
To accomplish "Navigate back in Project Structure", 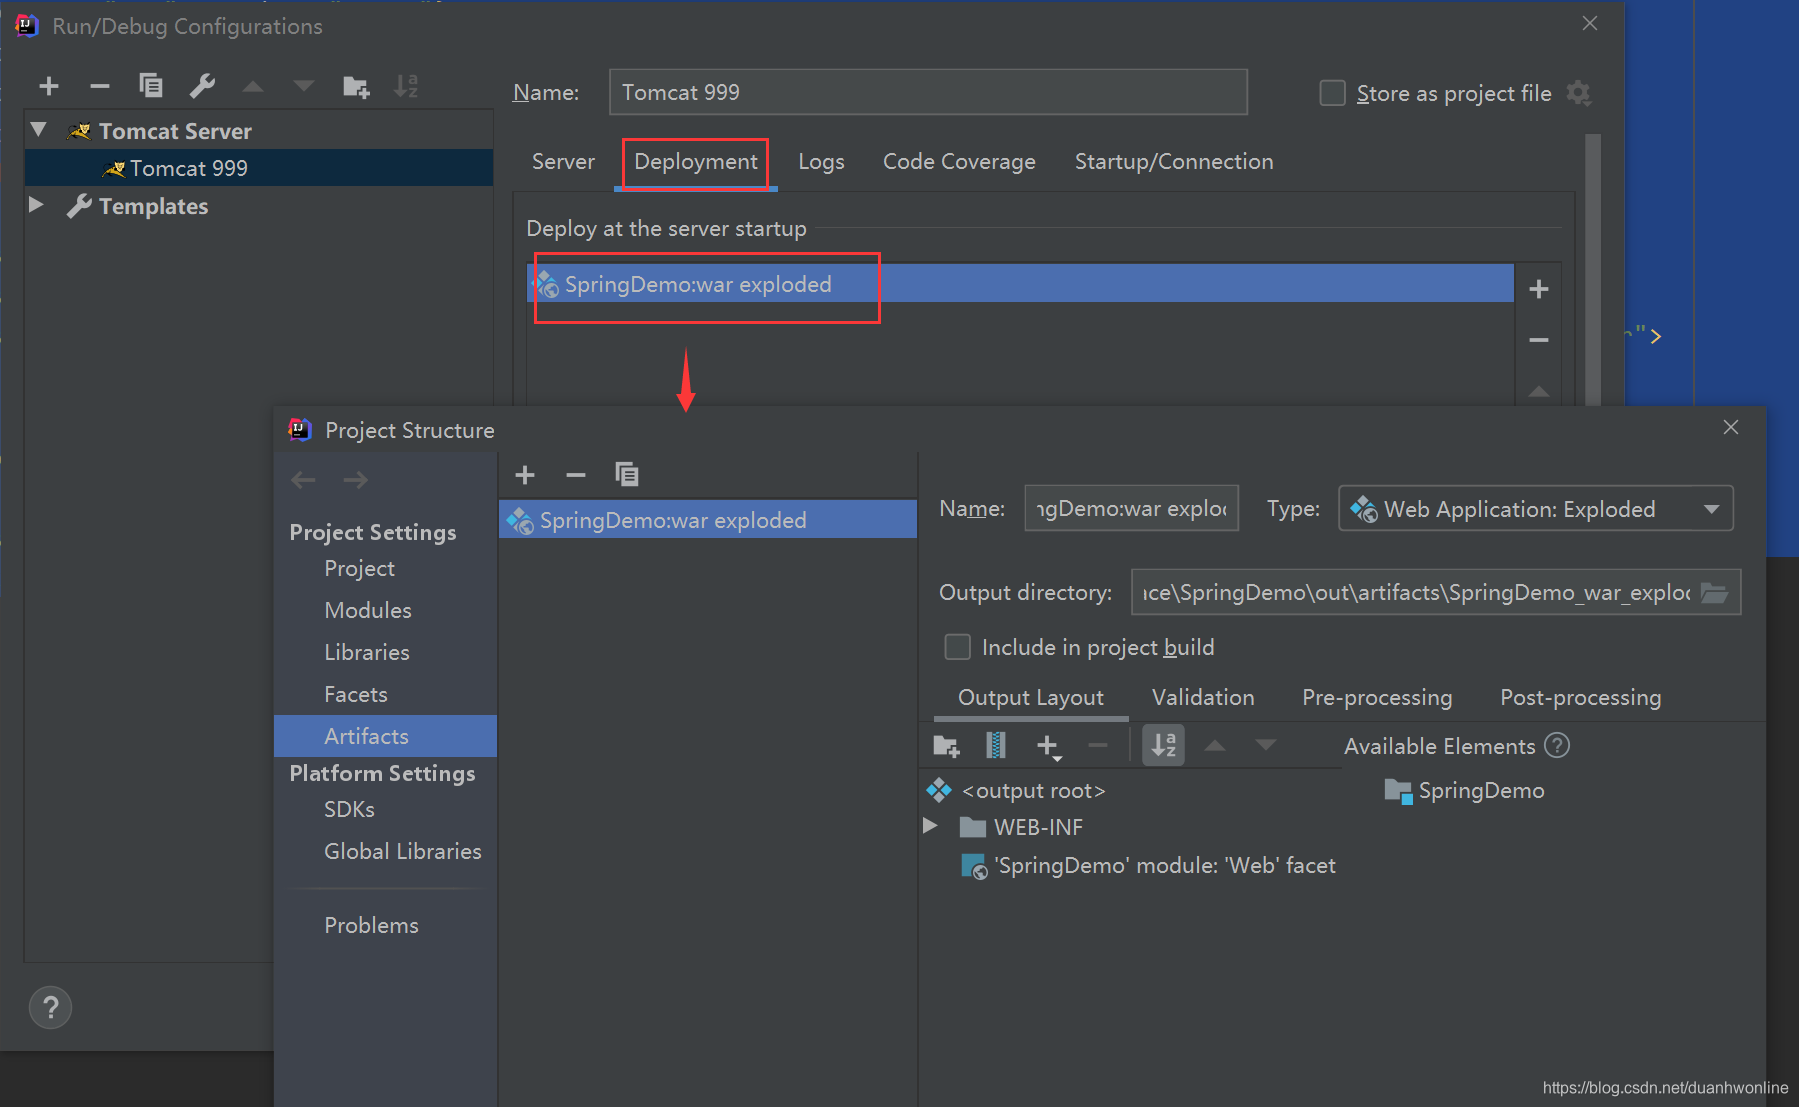I will click(304, 480).
